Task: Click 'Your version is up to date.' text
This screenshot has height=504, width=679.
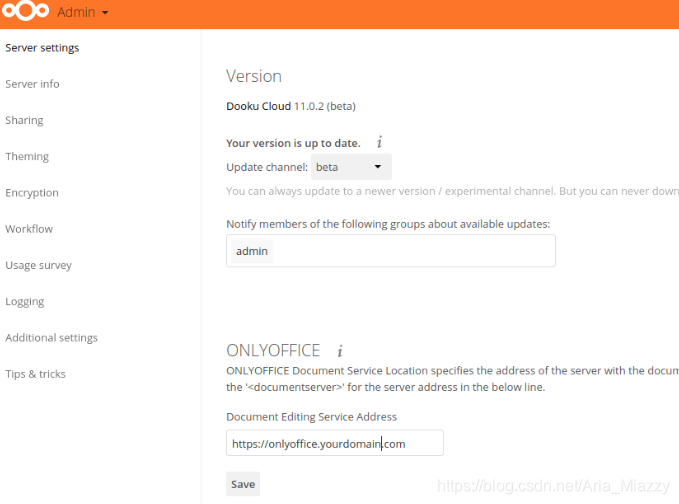Action: pos(293,143)
